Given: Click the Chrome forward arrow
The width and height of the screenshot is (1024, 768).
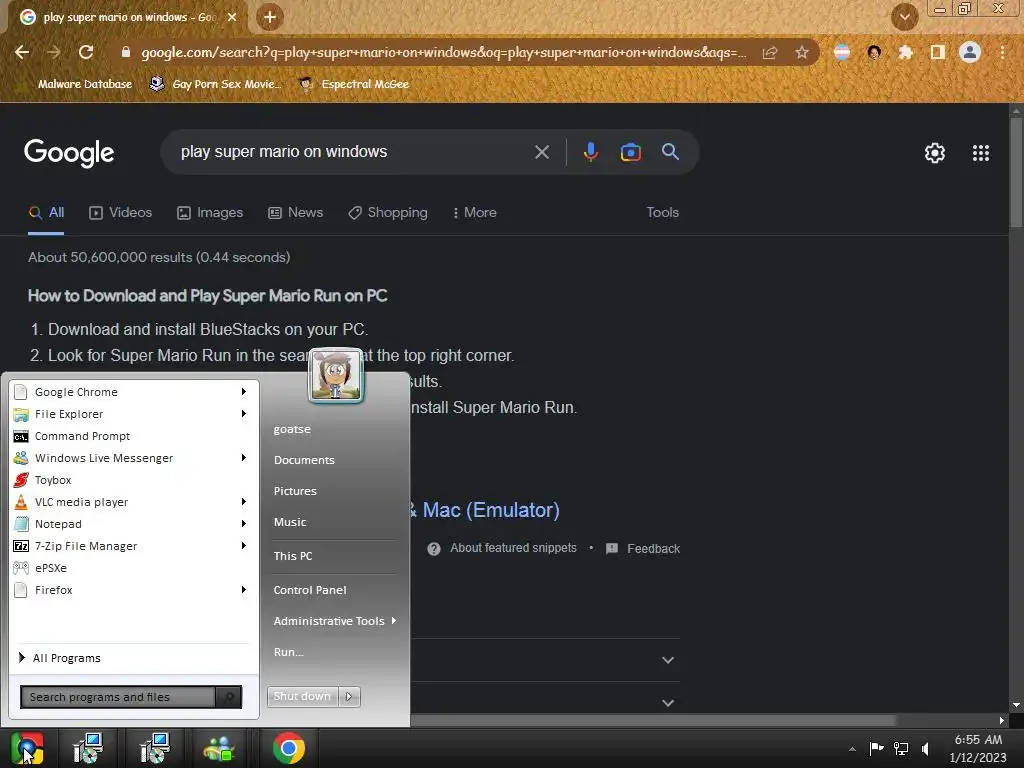Looking at the screenshot, I should click(54, 52).
